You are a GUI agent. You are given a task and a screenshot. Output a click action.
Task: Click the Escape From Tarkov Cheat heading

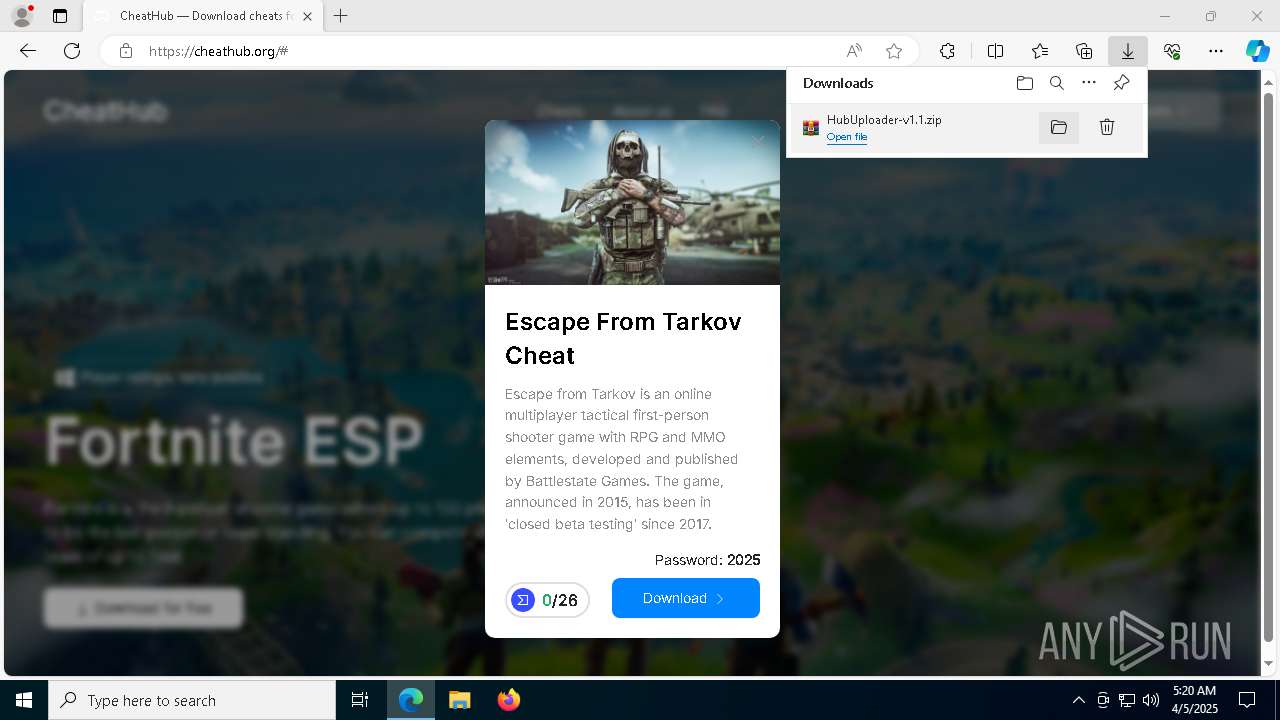click(x=623, y=338)
